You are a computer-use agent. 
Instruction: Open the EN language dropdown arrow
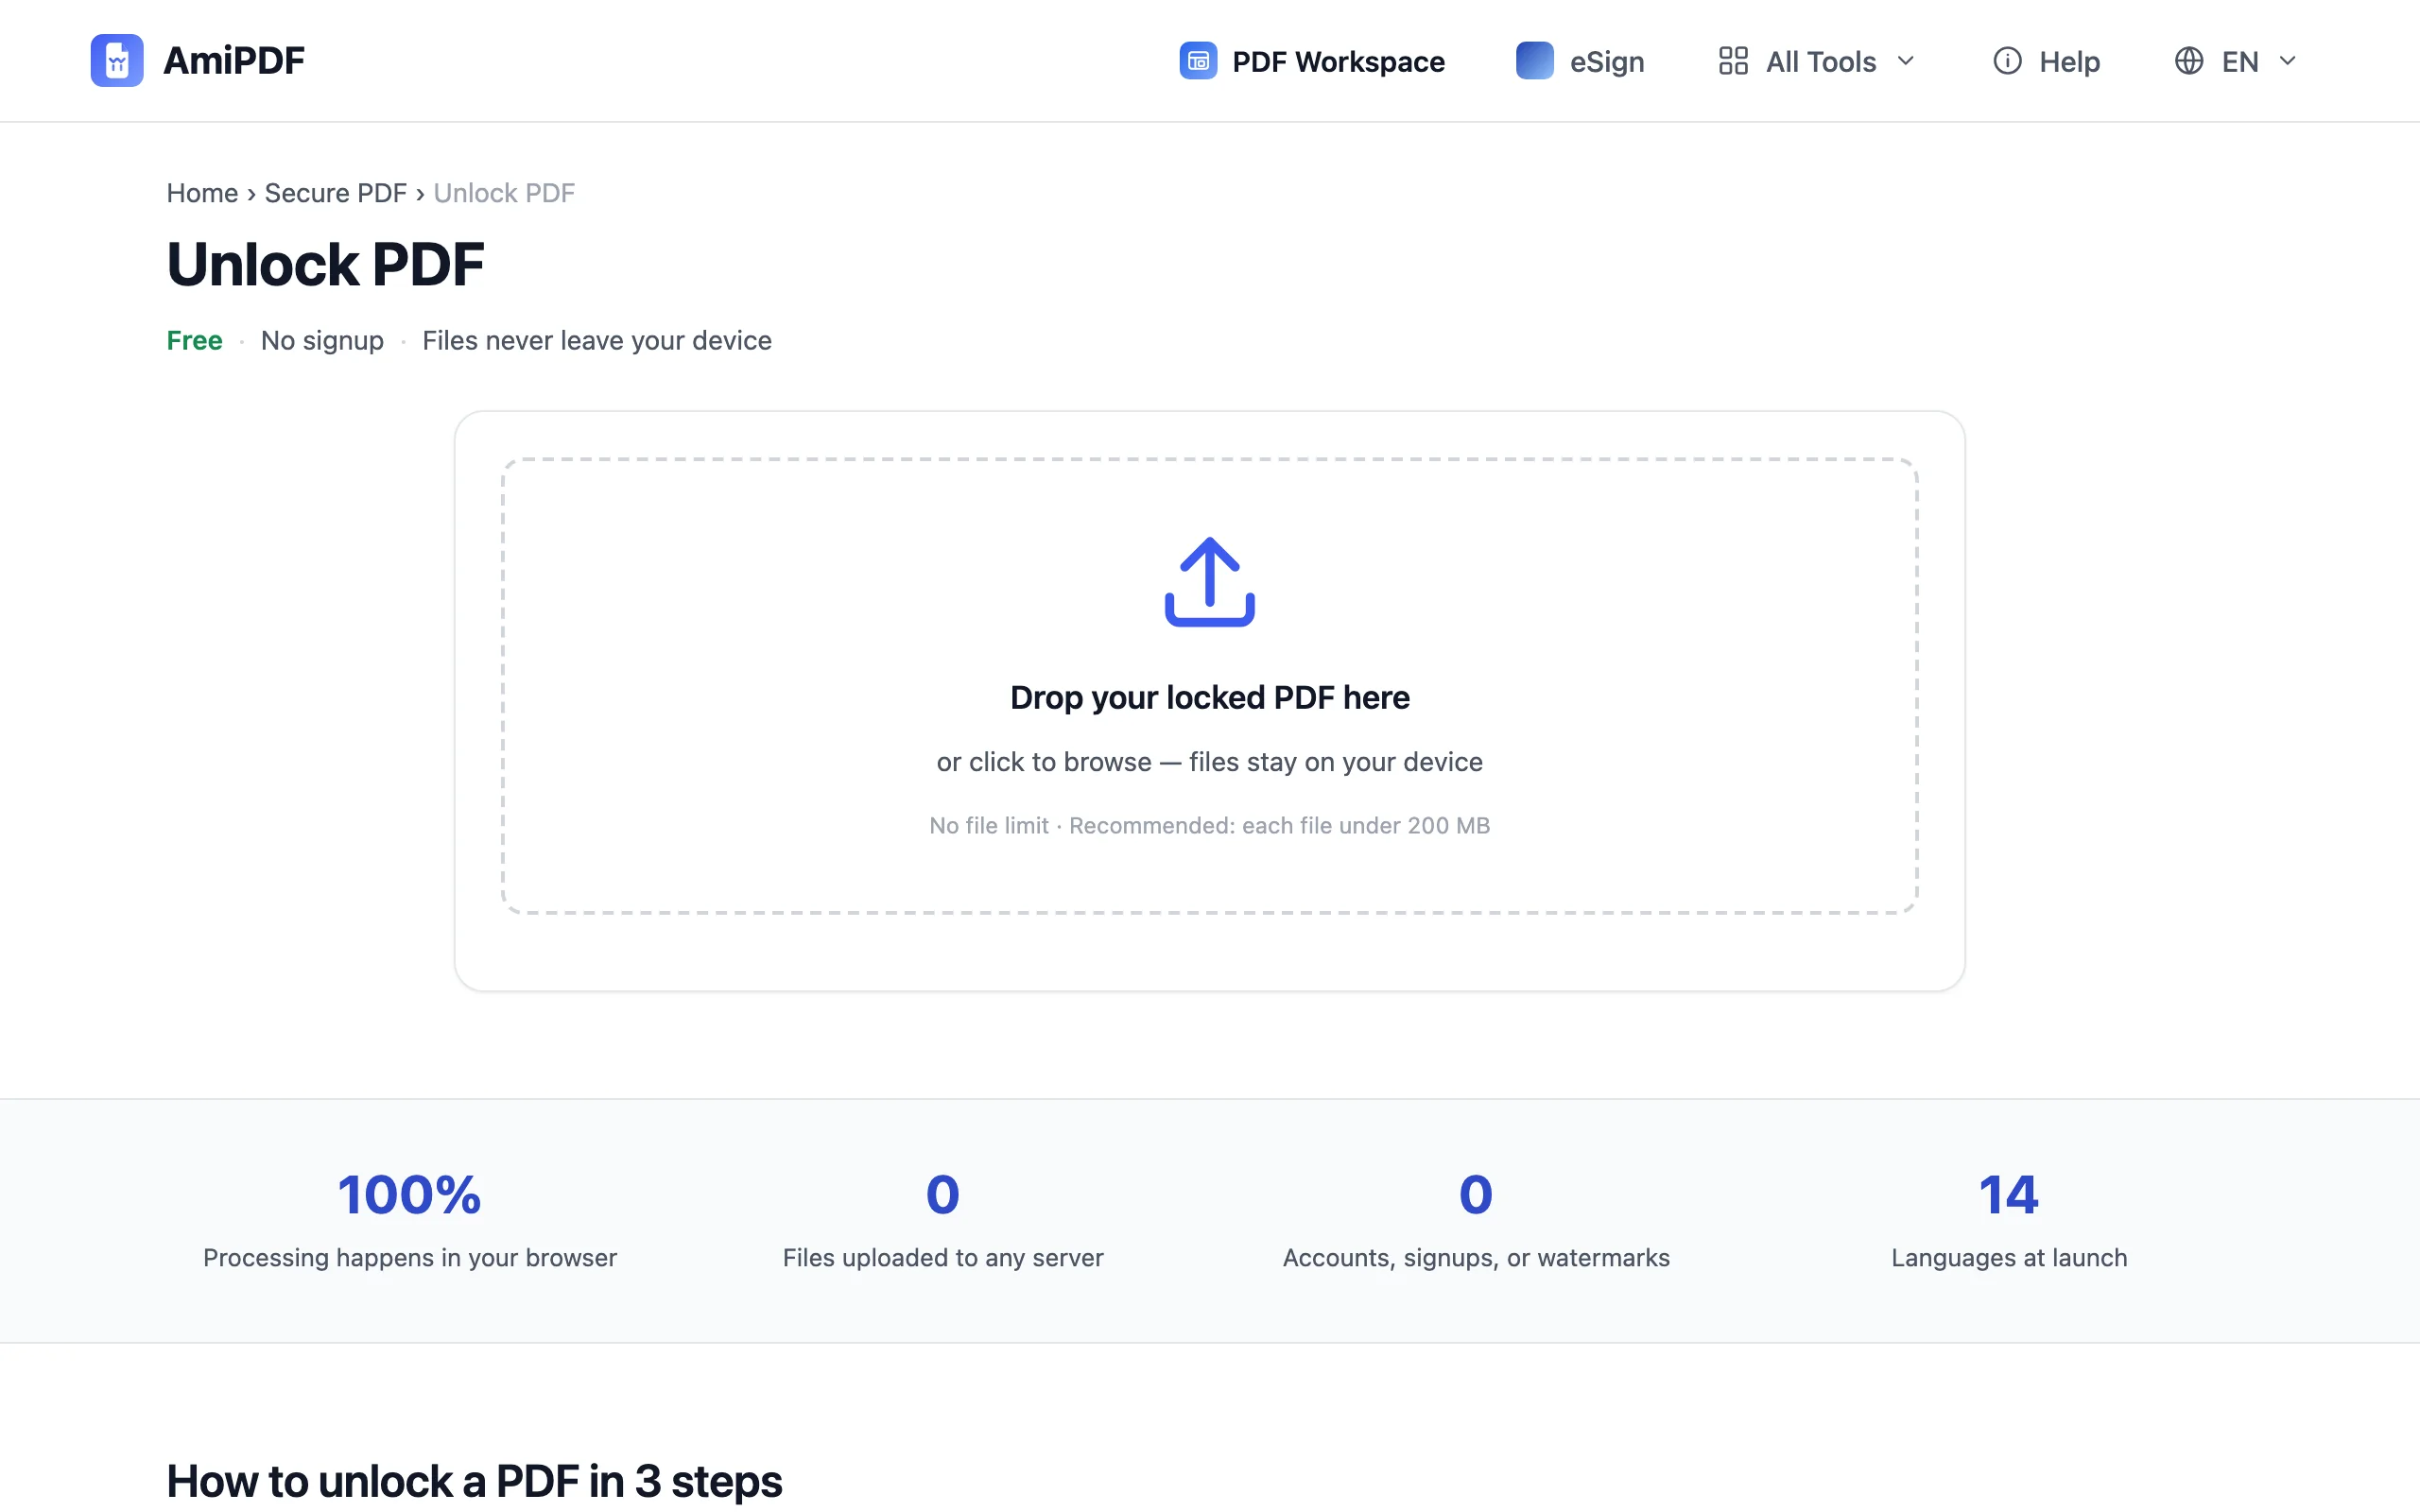pos(2287,61)
